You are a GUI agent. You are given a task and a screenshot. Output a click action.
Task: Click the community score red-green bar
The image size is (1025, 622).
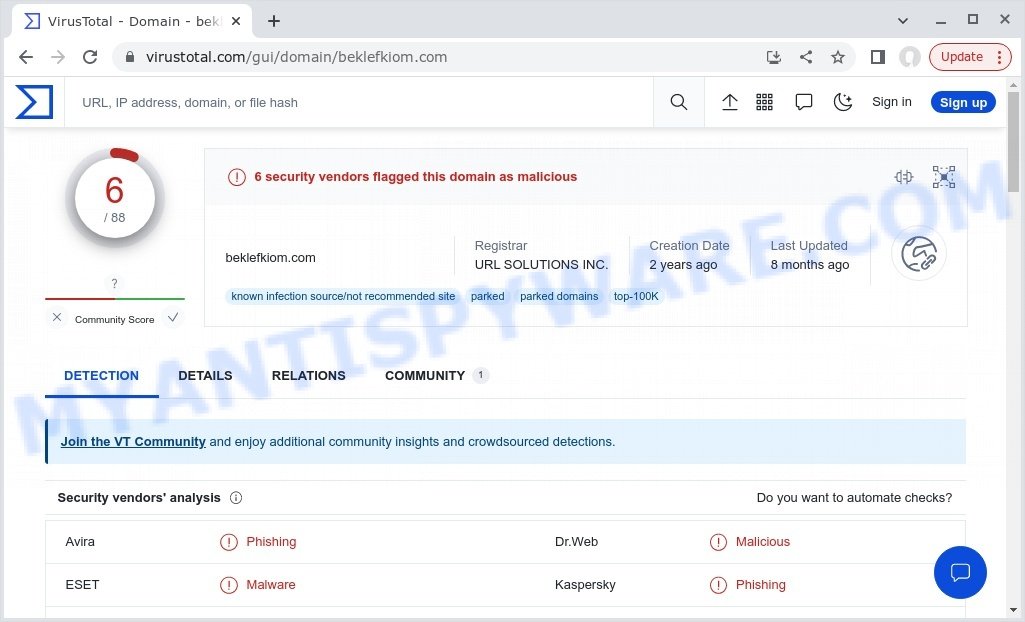pyautogui.click(x=114, y=299)
